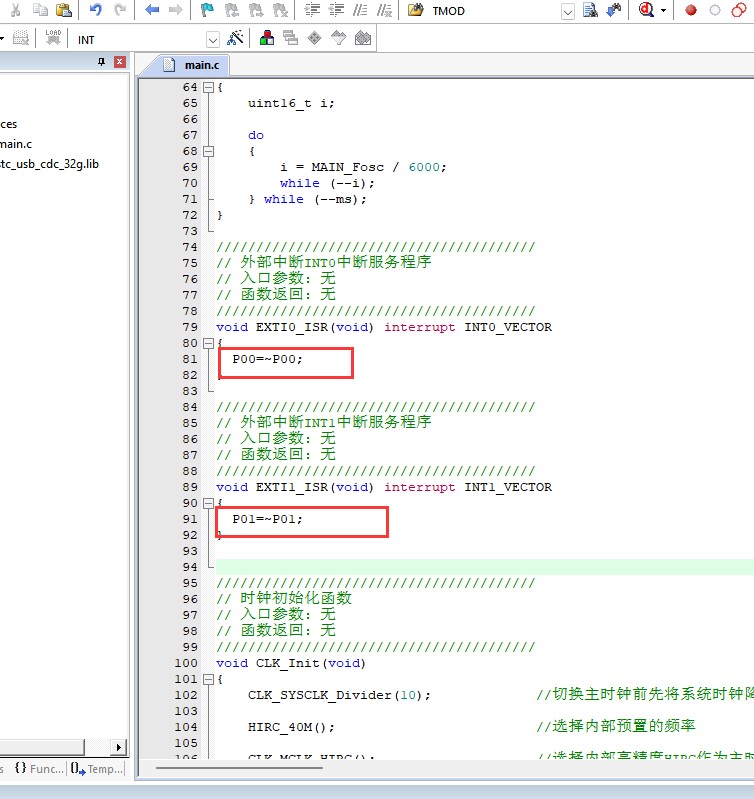Navigate backwards with the blue left arrow
754x799 pixels.
point(152,10)
